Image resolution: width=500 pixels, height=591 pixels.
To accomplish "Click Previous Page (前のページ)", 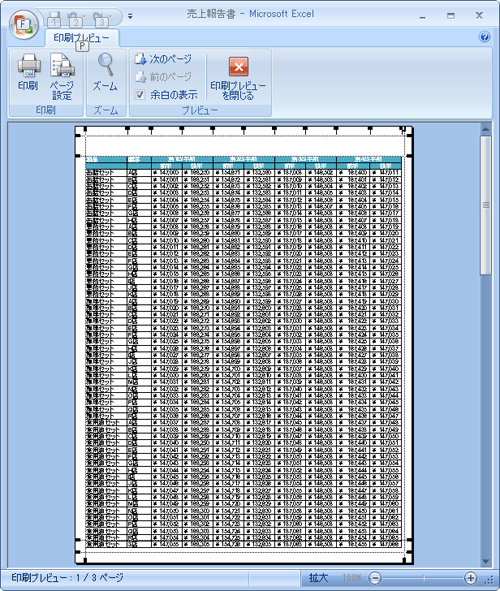I will [x=163, y=77].
